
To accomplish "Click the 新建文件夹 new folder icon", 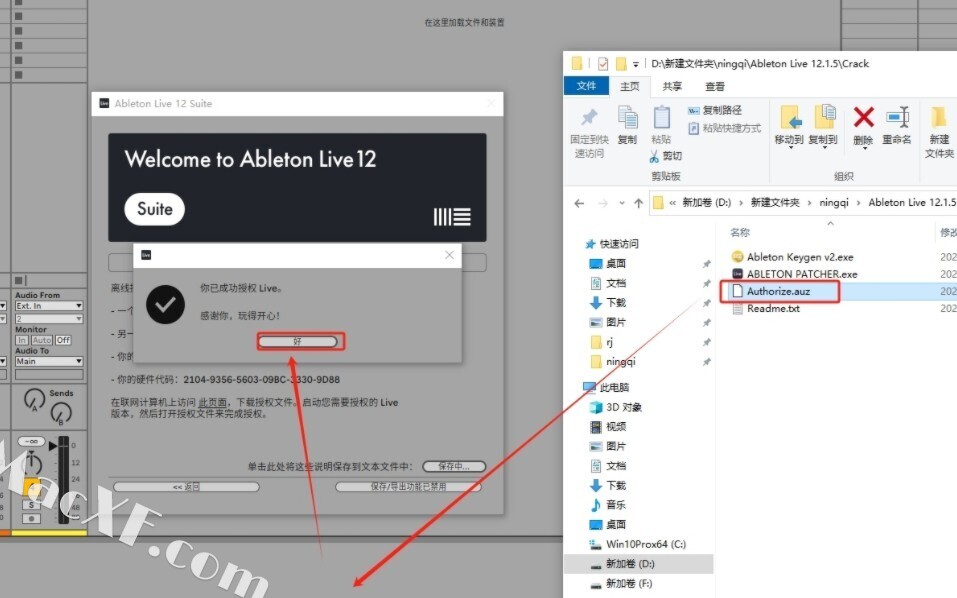I will 939,117.
